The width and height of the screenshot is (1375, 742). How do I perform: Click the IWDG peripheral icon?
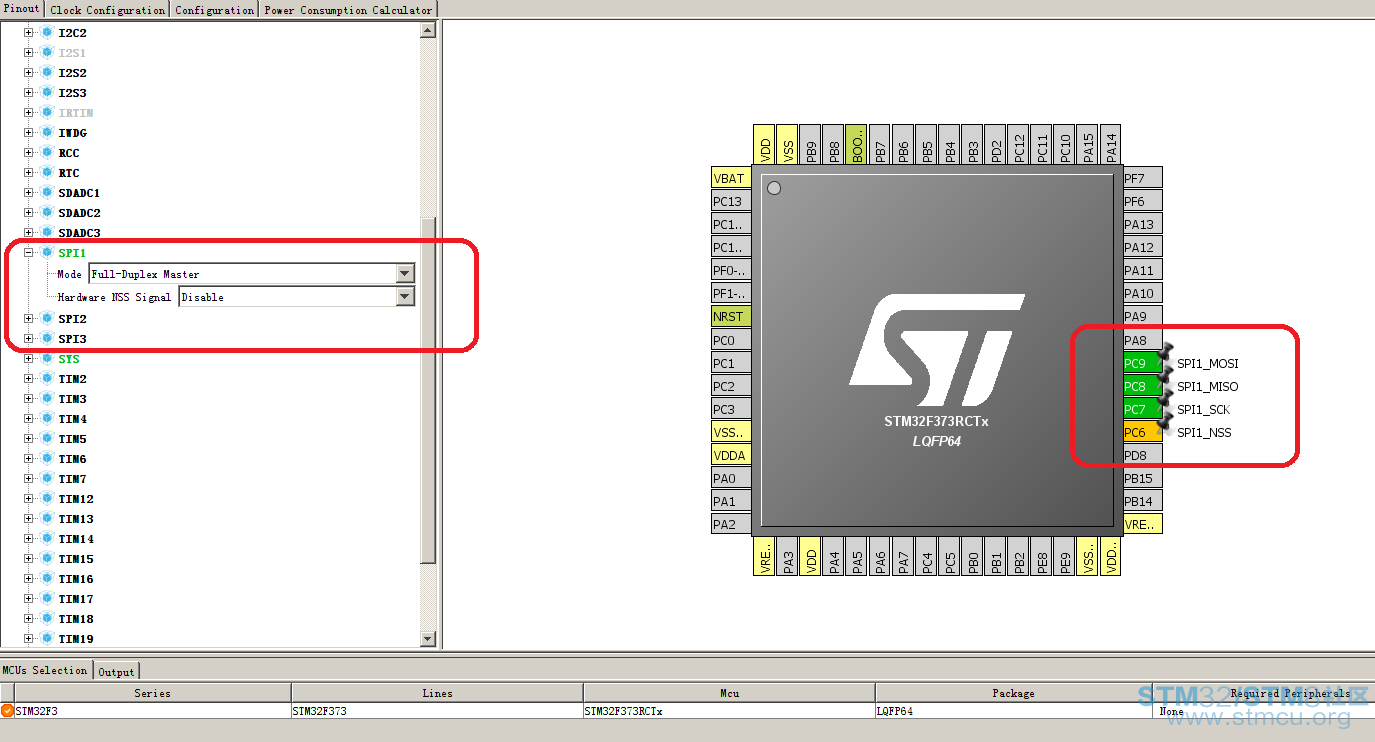coord(46,133)
